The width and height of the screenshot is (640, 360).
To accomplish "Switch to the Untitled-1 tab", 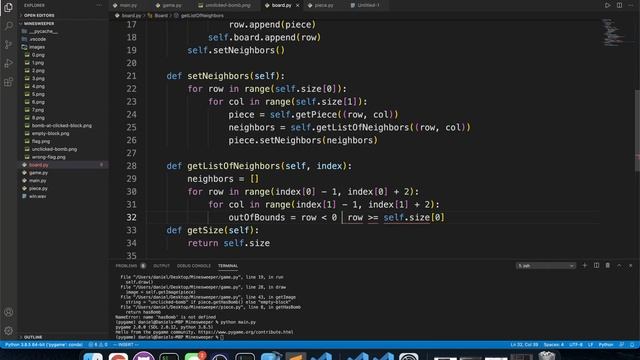I will 368,5.
